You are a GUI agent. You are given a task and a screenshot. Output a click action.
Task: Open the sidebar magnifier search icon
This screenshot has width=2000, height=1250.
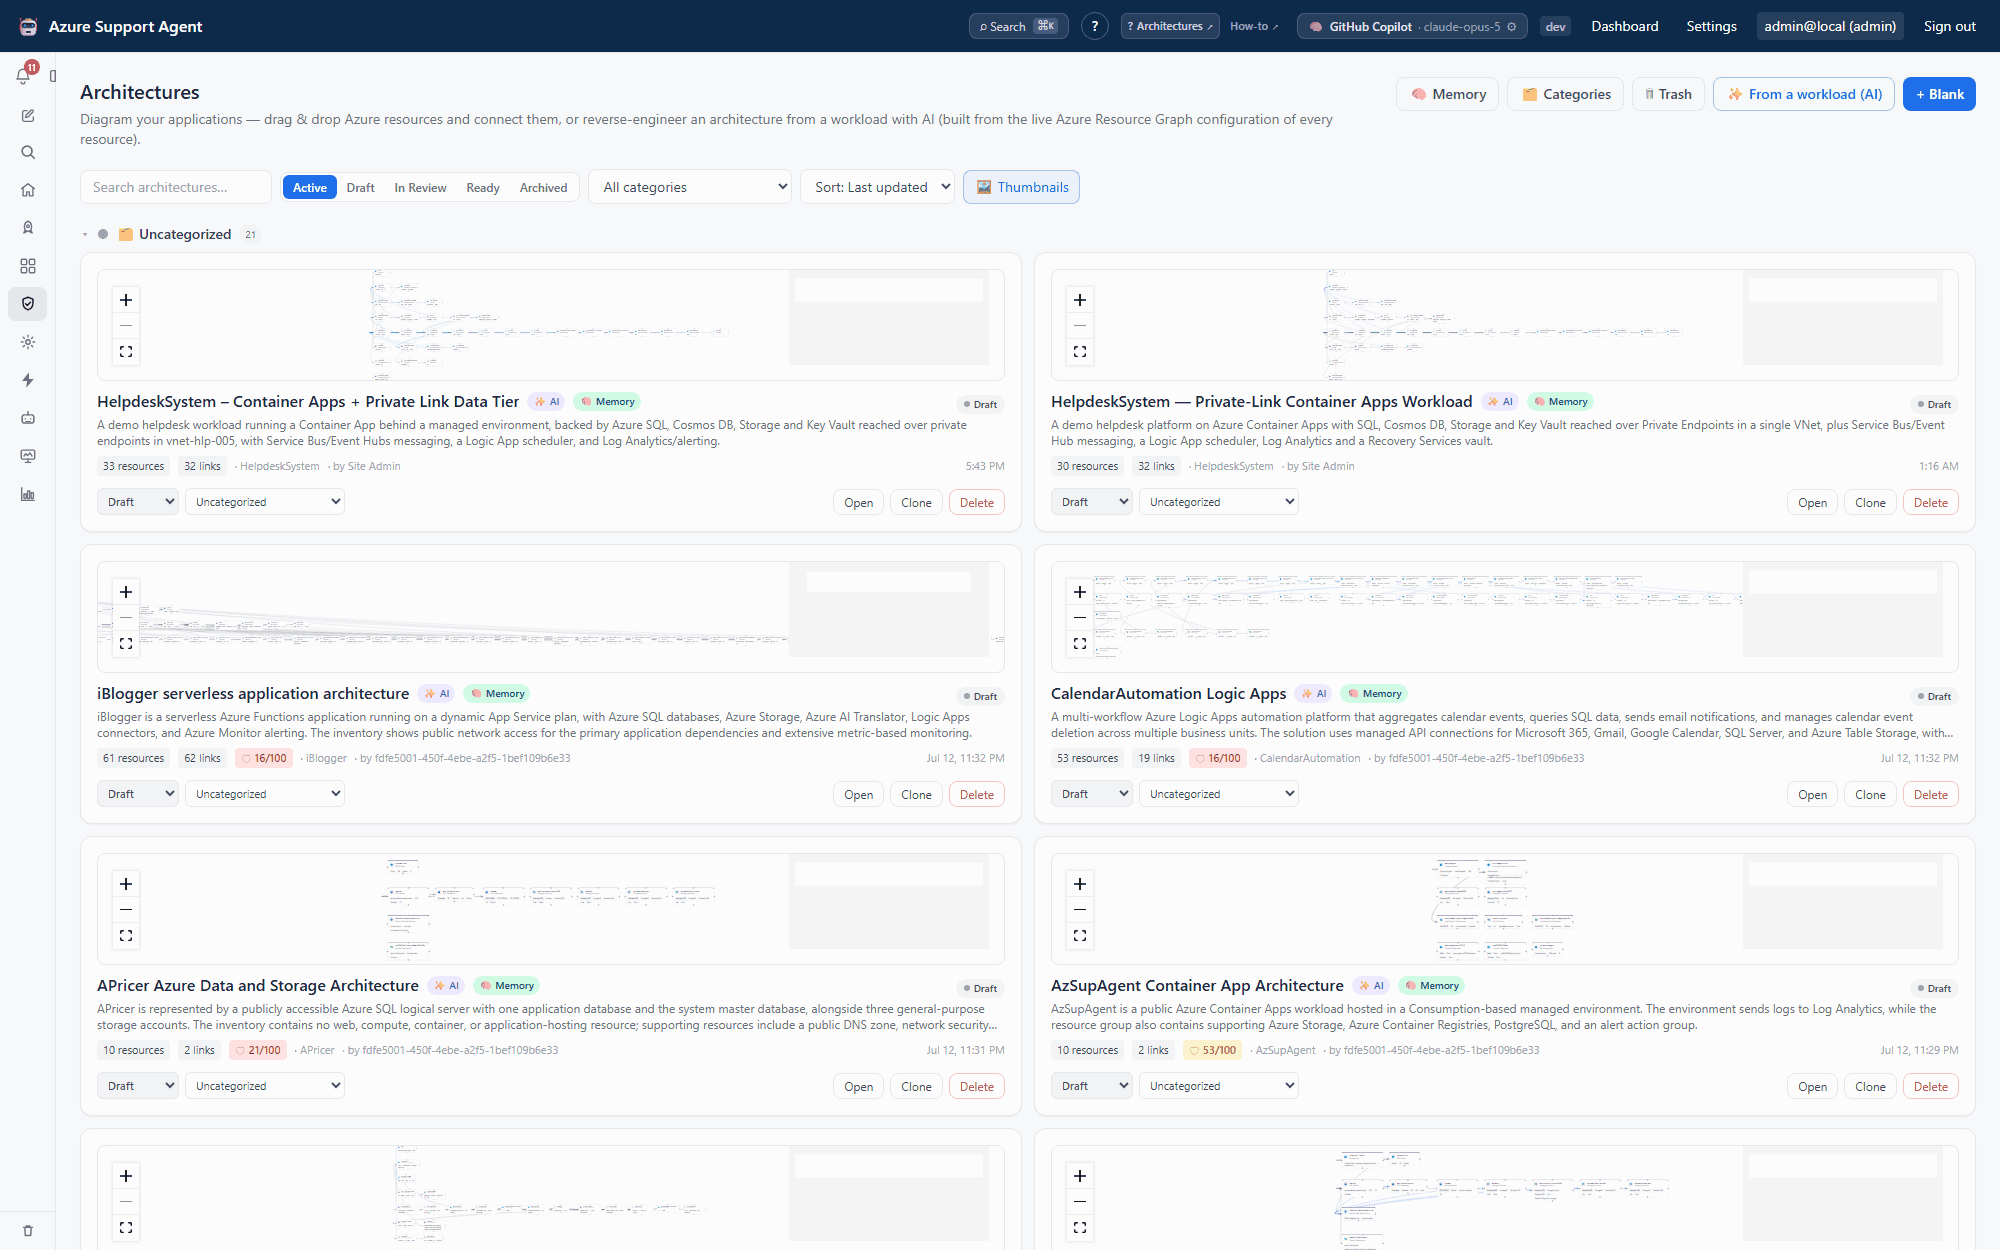tap(28, 153)
